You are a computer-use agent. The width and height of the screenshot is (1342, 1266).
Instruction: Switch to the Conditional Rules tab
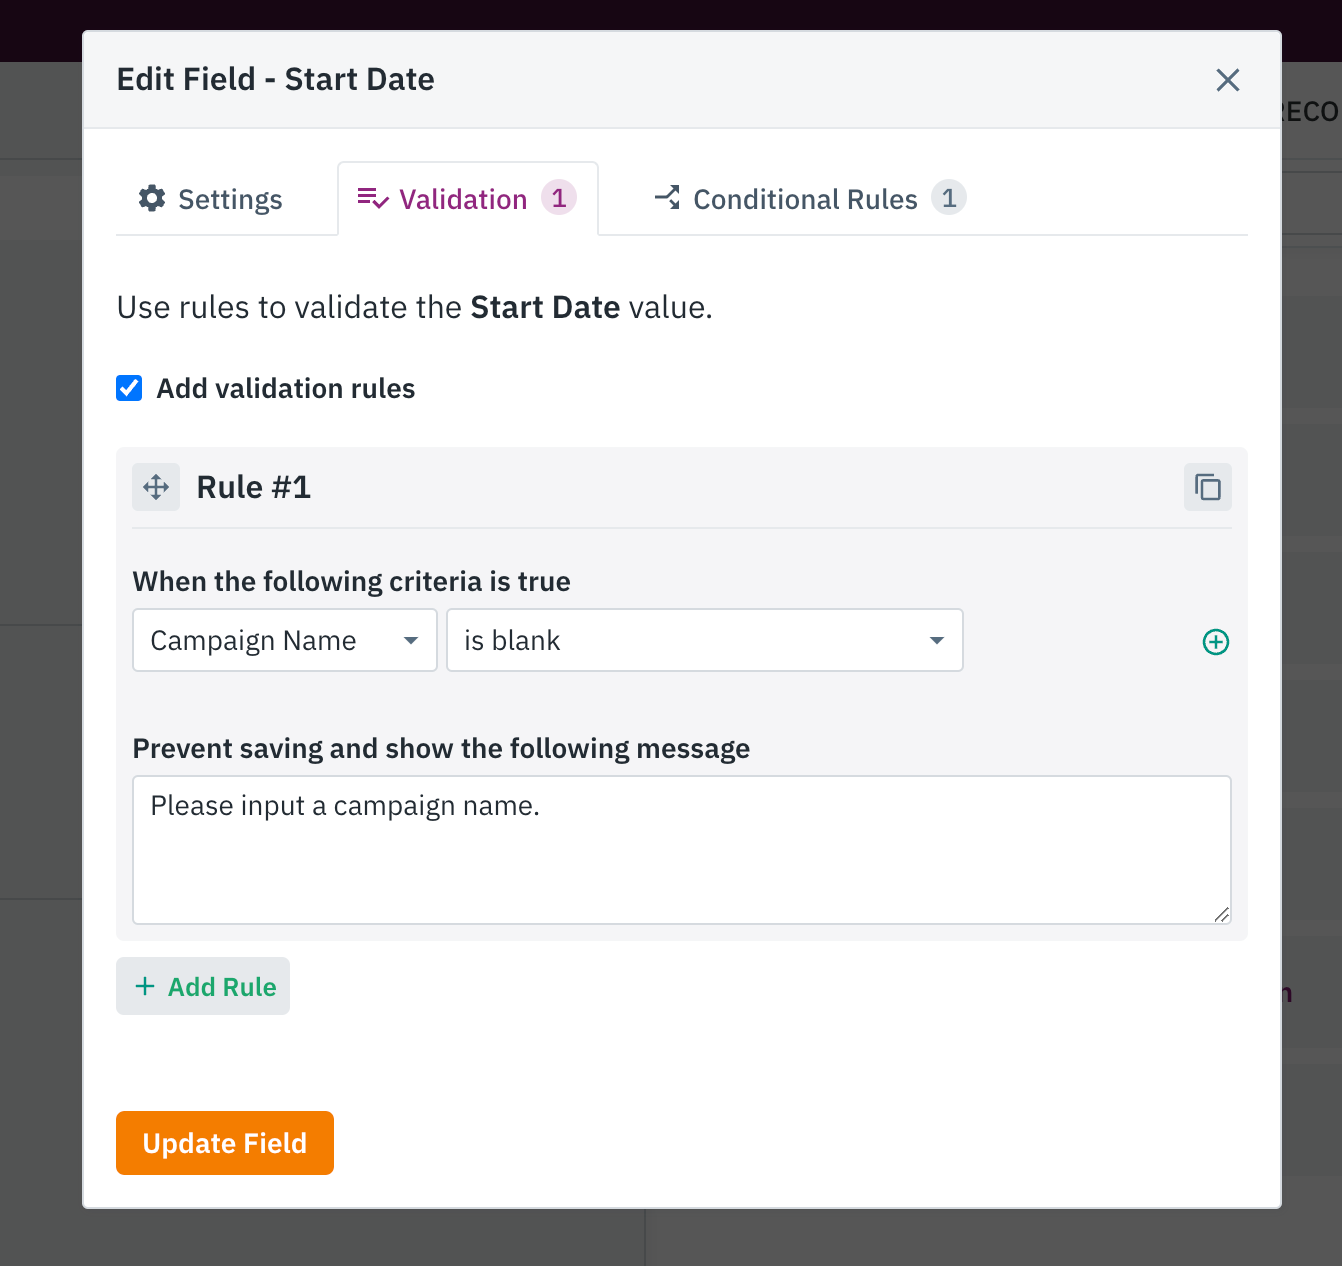pos(810,199)
